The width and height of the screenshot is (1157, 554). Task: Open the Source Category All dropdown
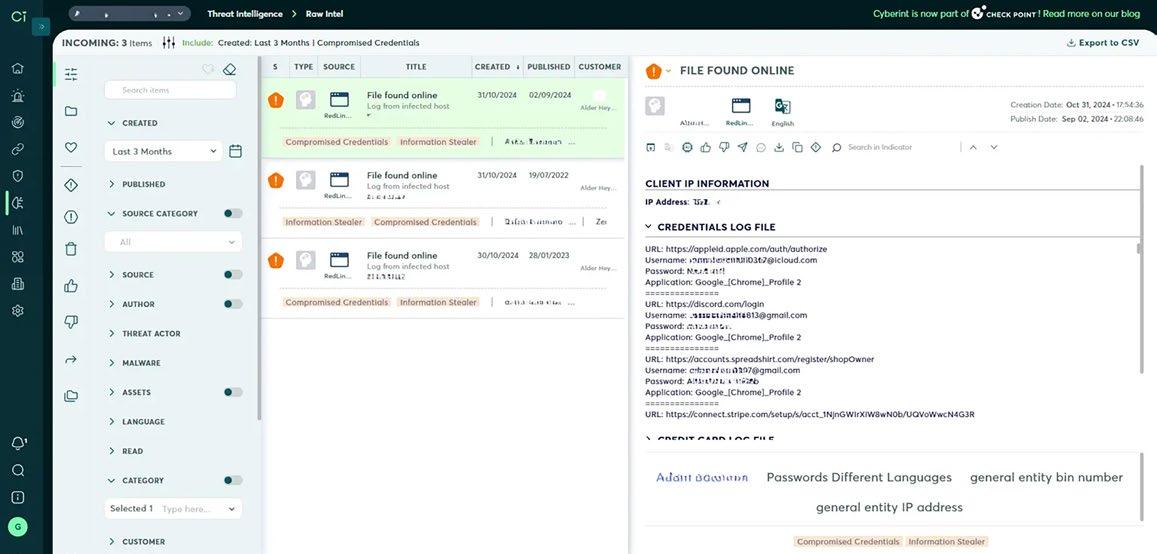tap(173, 242)
